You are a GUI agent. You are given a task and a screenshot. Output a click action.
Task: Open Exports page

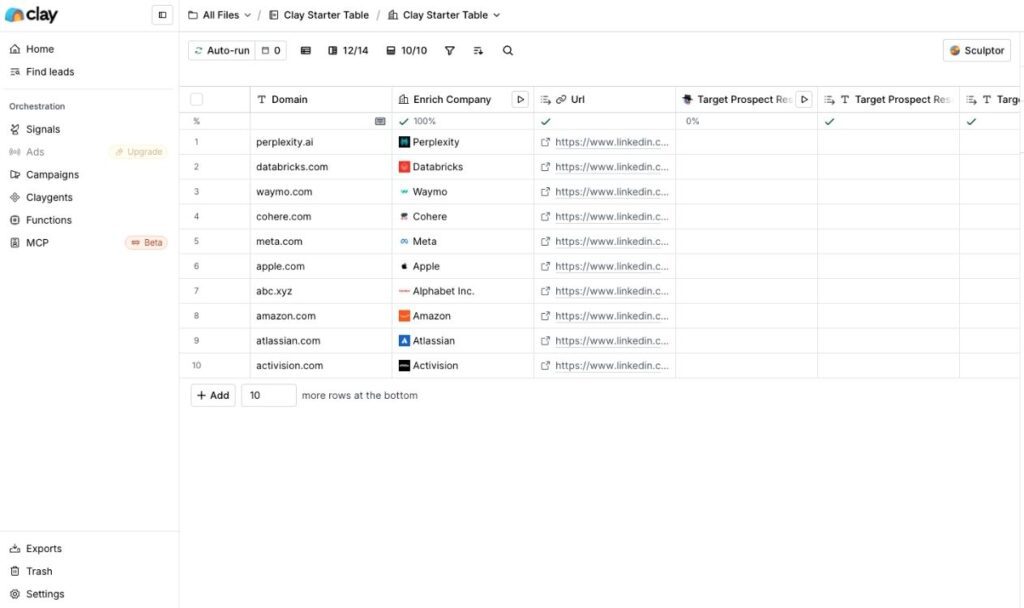44,549
